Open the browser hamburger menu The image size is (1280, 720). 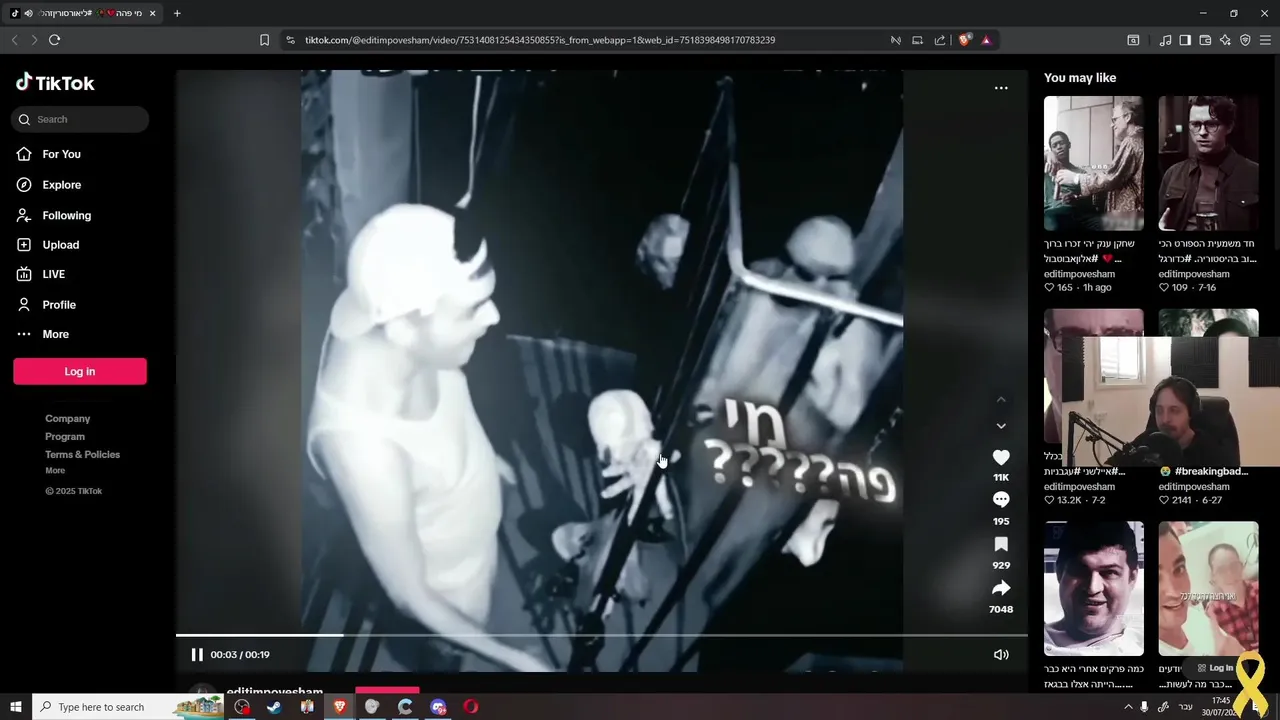coord(1266,40)
